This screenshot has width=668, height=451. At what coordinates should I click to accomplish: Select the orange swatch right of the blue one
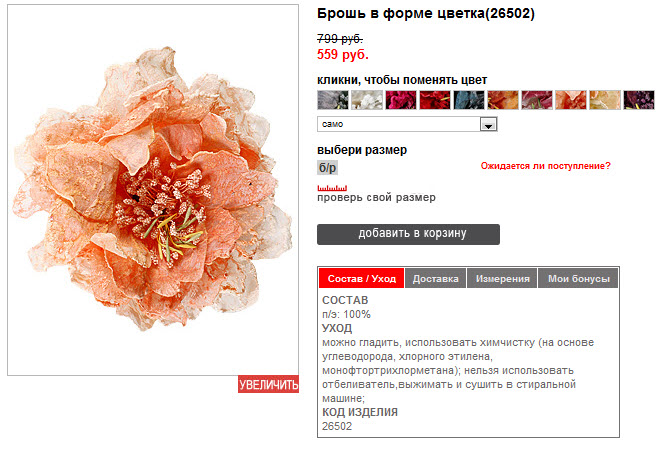click(x=502, y=100)
